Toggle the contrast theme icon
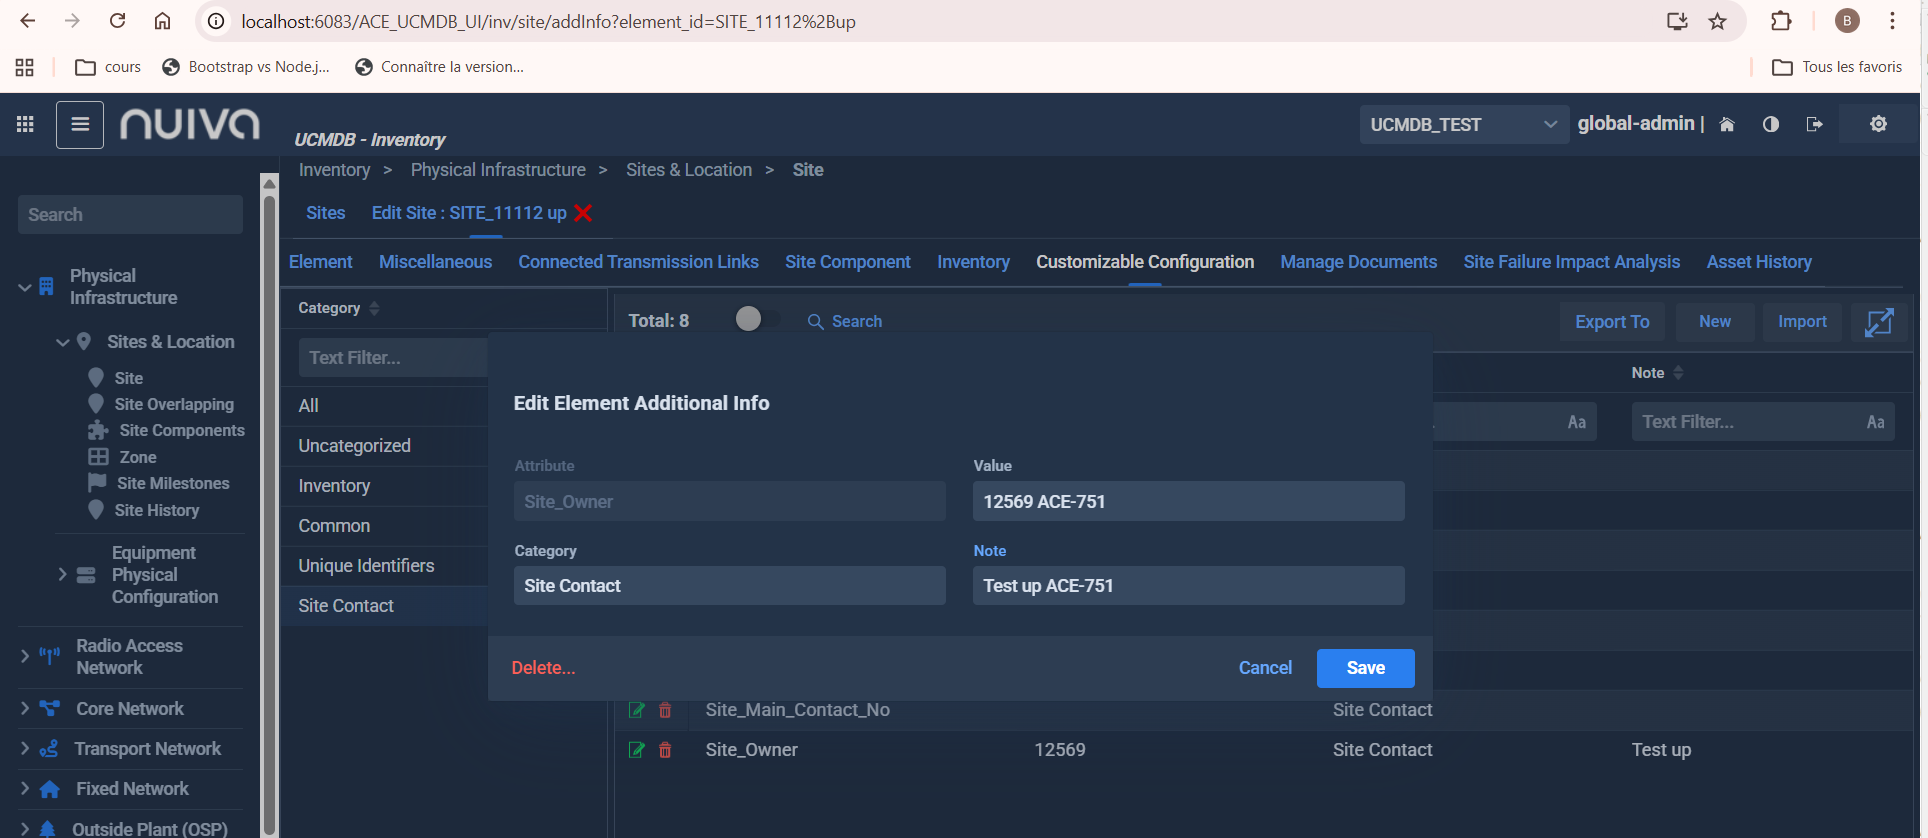Screen dimensions: 1928x838 pos(1771,124)
